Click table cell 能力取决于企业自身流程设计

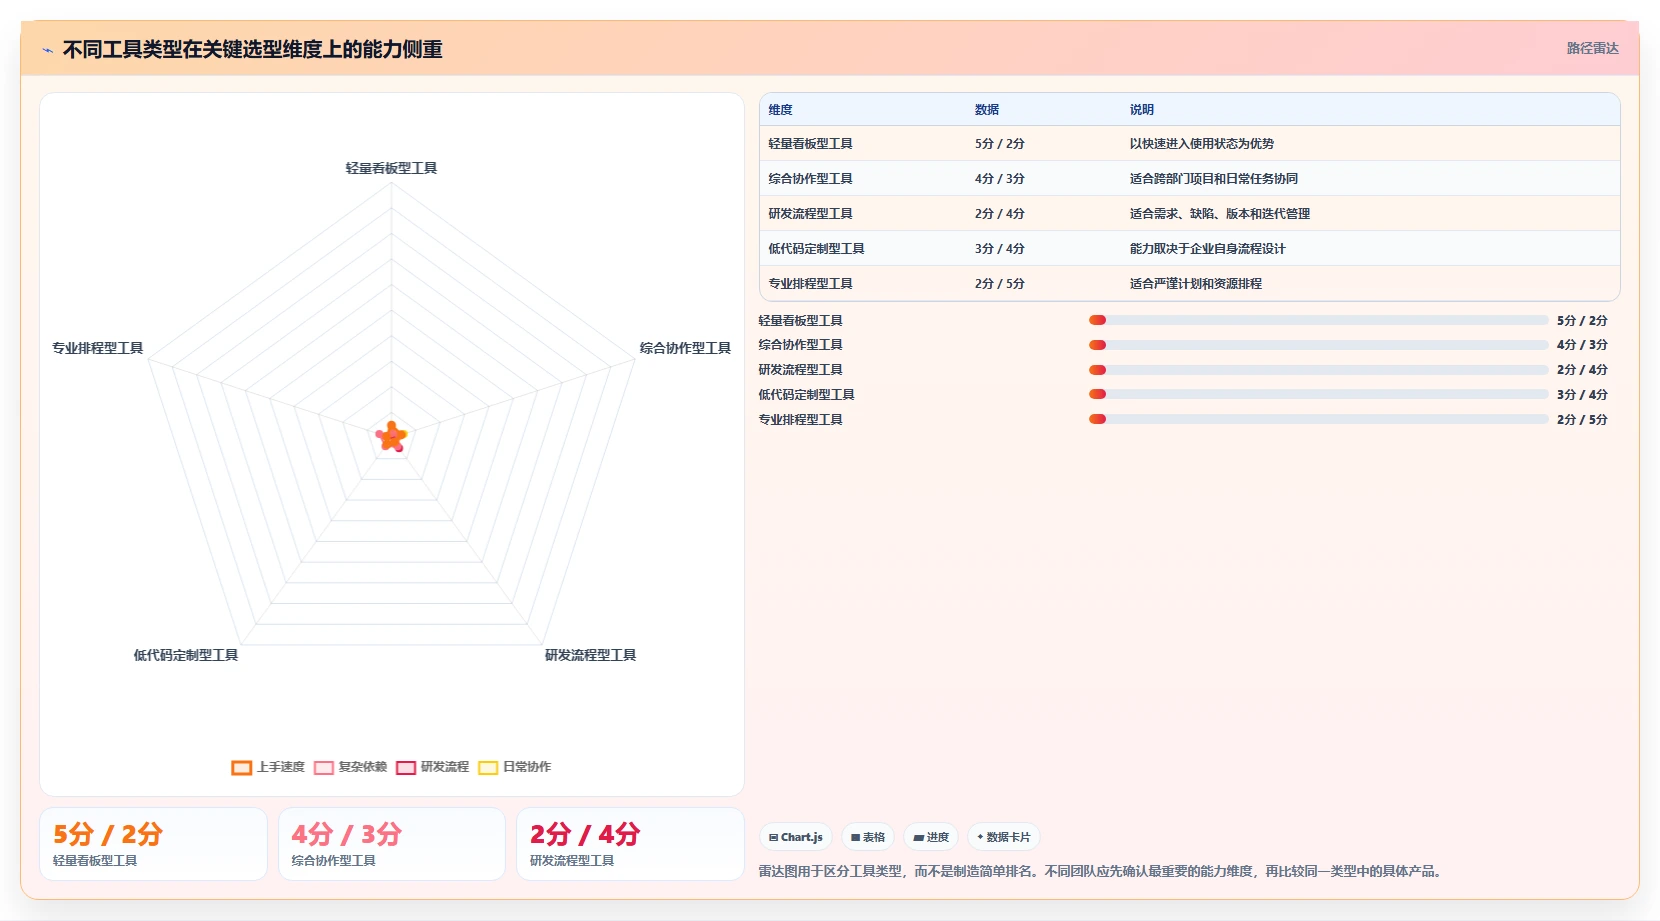(1208, 249)
